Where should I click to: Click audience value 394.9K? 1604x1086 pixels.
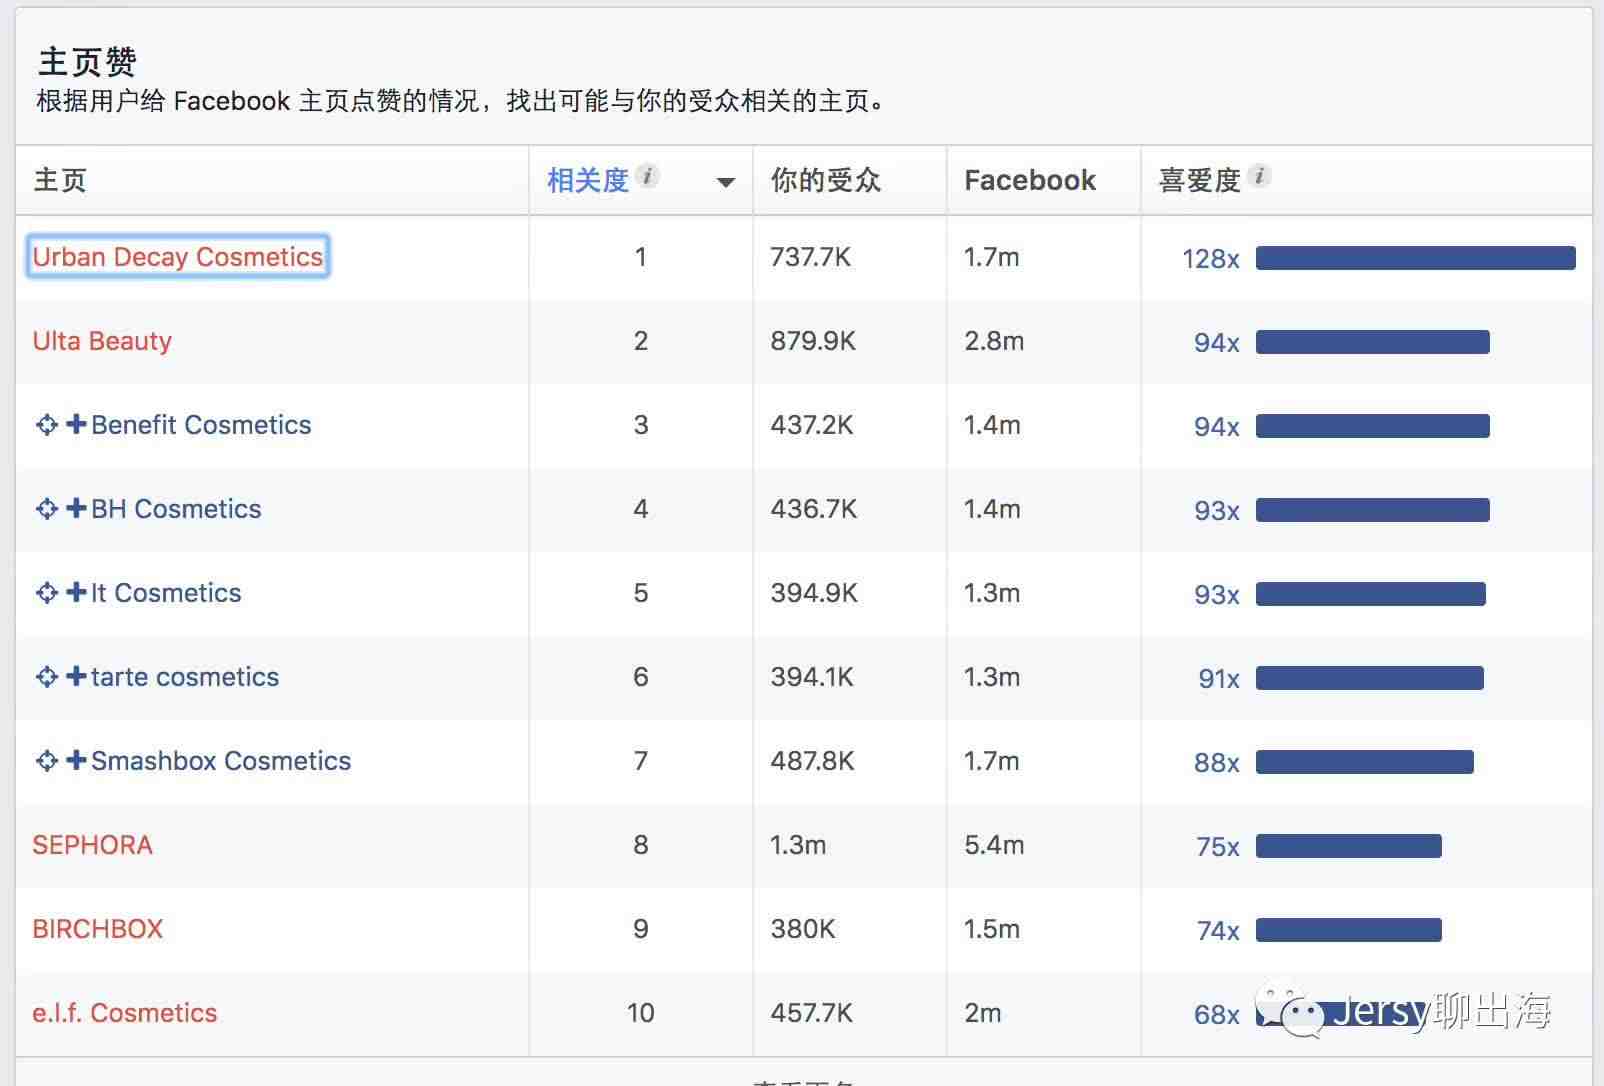tap(814, 593)
